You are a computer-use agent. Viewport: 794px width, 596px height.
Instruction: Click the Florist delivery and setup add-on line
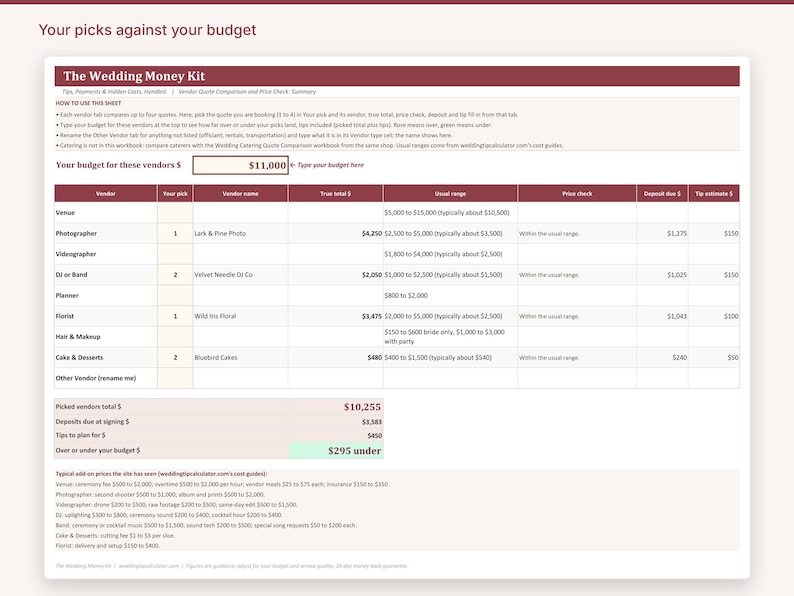coord(108,546)
